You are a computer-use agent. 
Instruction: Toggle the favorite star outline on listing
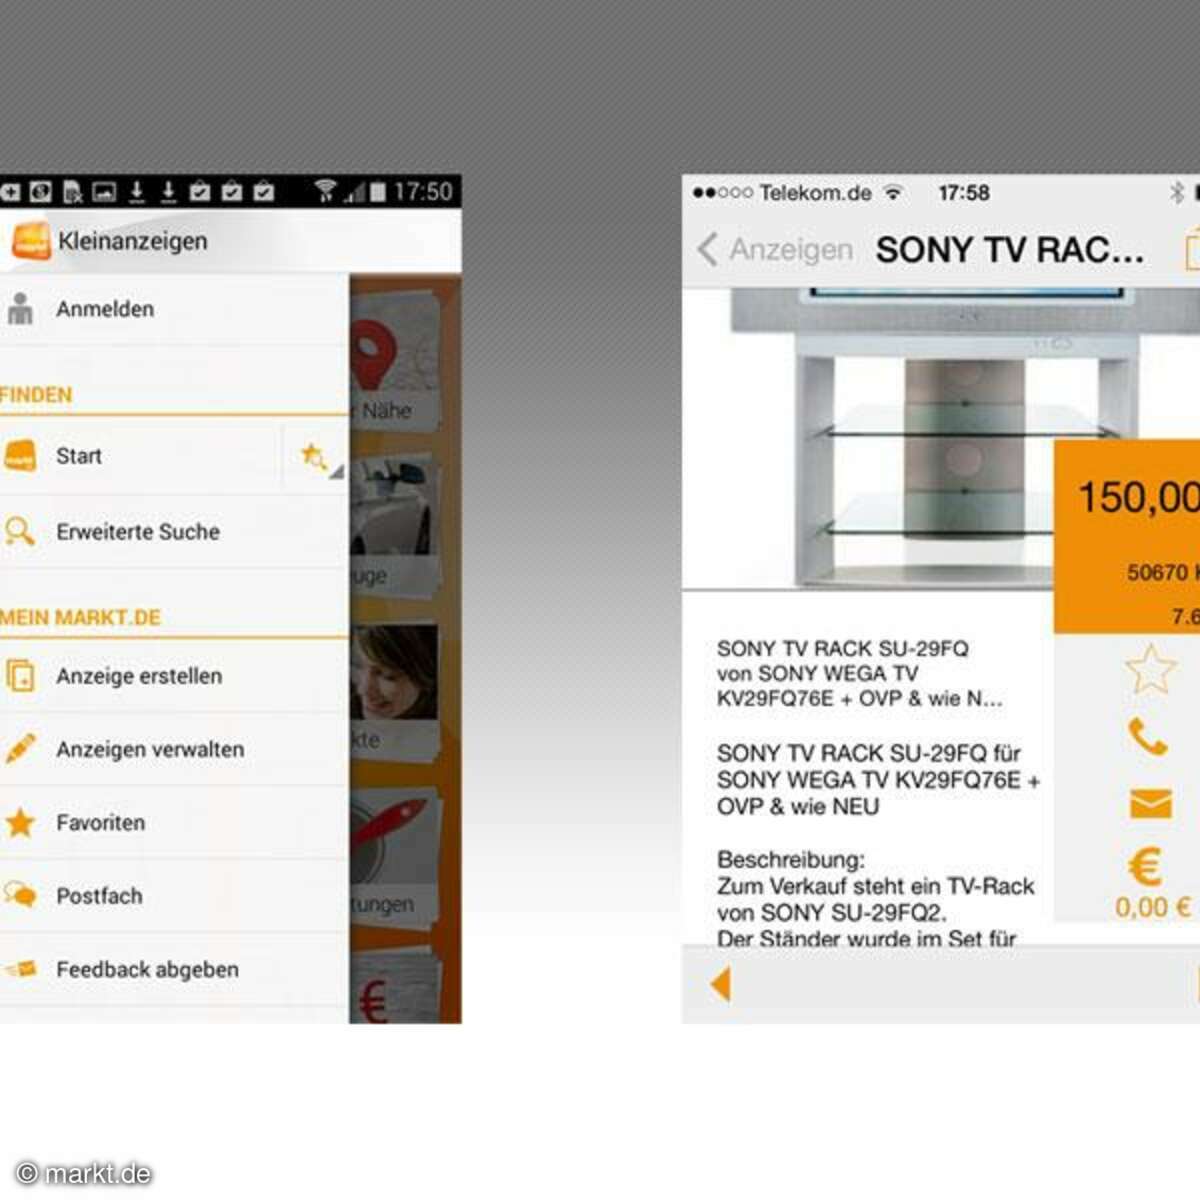[x=1150, y=669]
